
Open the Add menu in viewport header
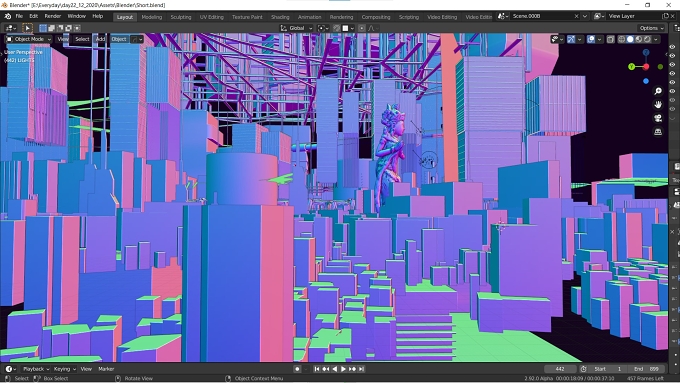(x=100, y=39)
